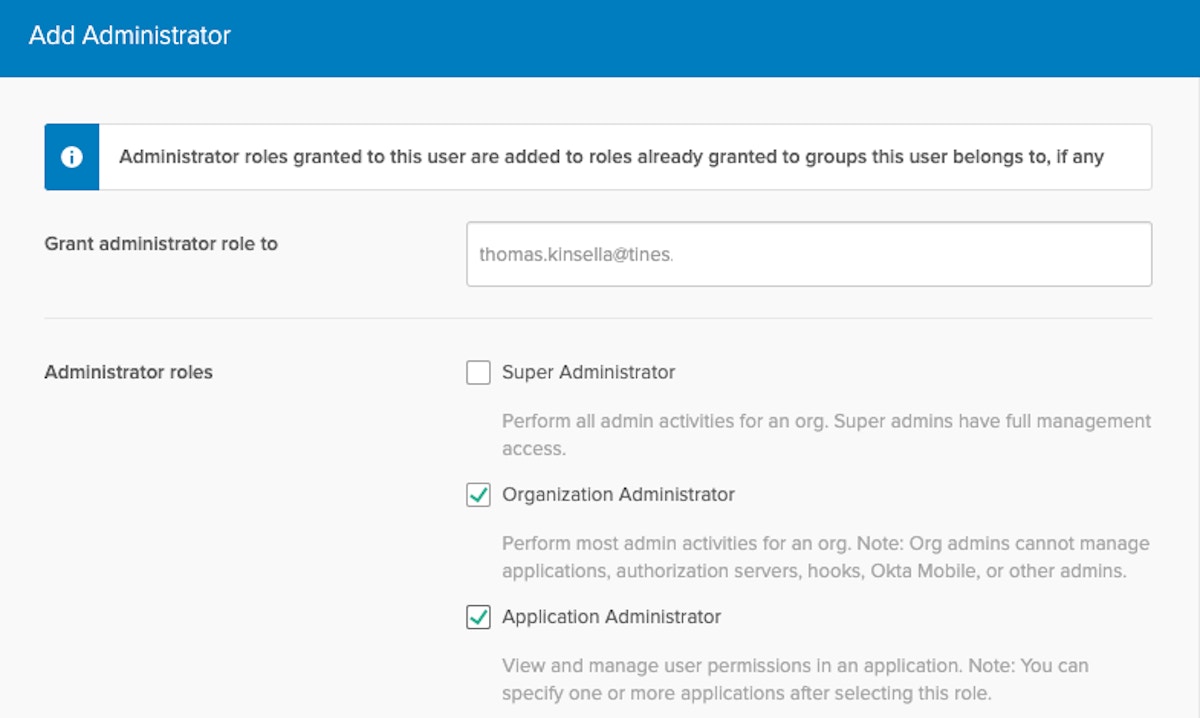The image size is (1200, 718).
Task: Click the empty box beside Super Administrator
Action: [x=478, y=373]
